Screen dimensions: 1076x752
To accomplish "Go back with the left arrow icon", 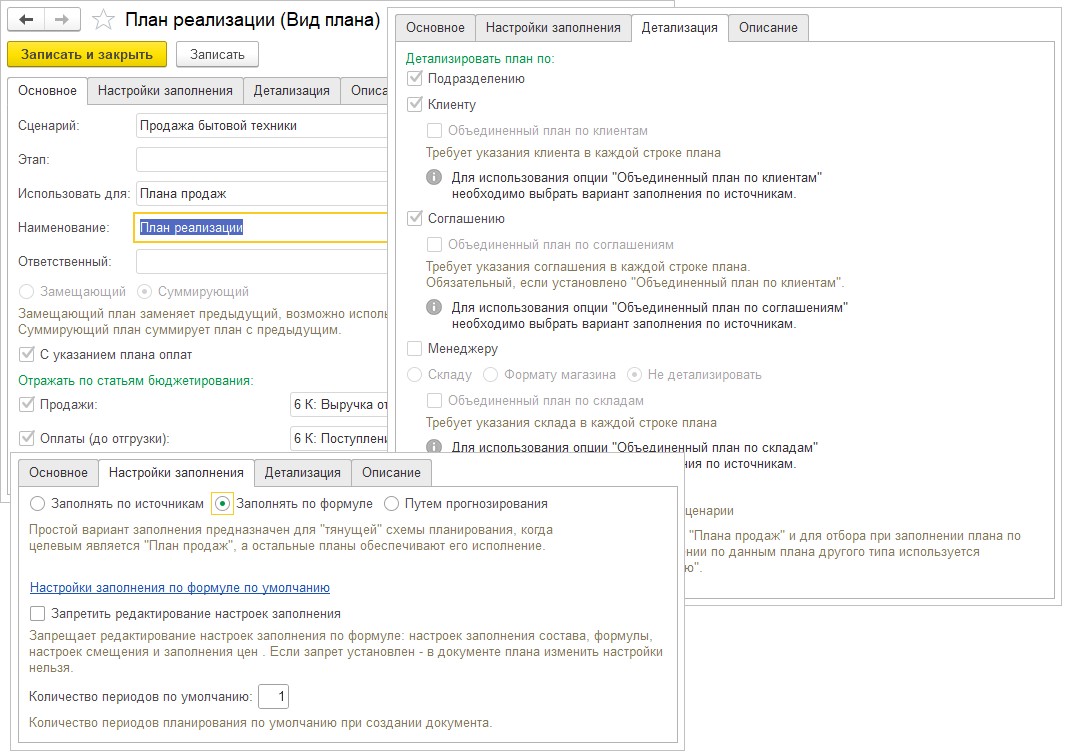I will tap(26, 19).
